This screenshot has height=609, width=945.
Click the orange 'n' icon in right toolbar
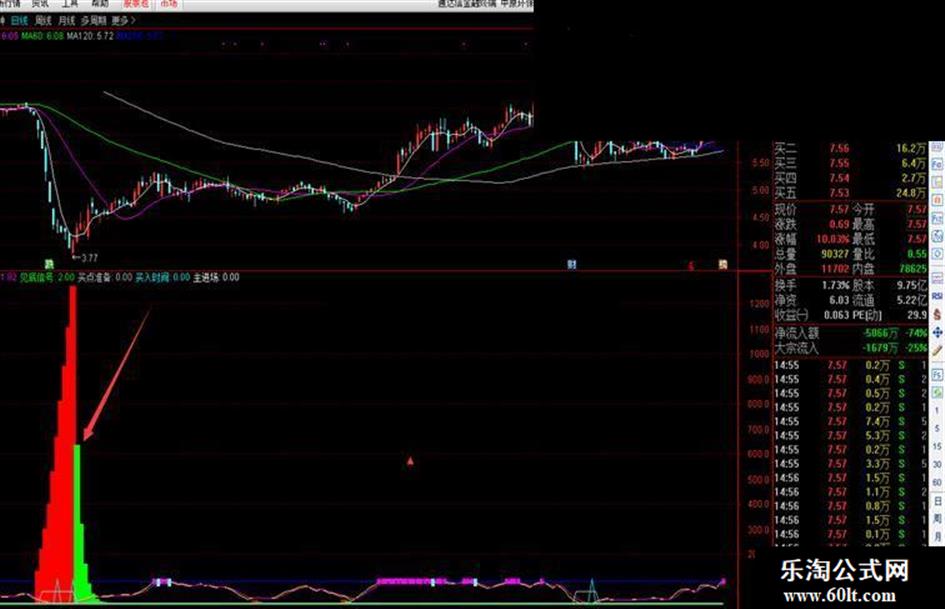click(x=937, y=199)
